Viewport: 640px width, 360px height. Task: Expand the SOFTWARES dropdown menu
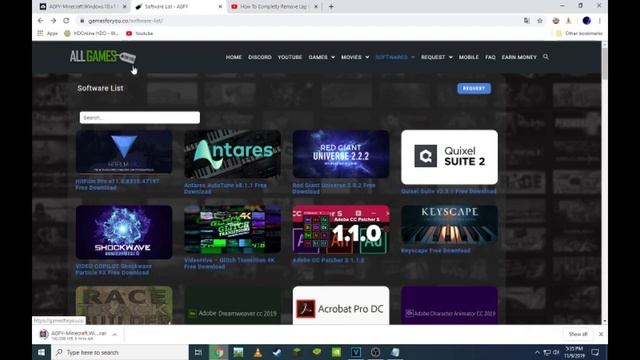tap(395, 57)
